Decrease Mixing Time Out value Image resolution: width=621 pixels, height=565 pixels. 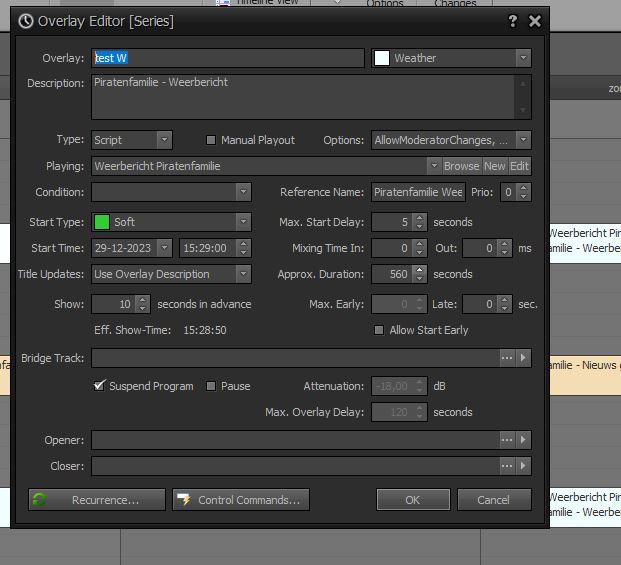click(x=504, y=252)
